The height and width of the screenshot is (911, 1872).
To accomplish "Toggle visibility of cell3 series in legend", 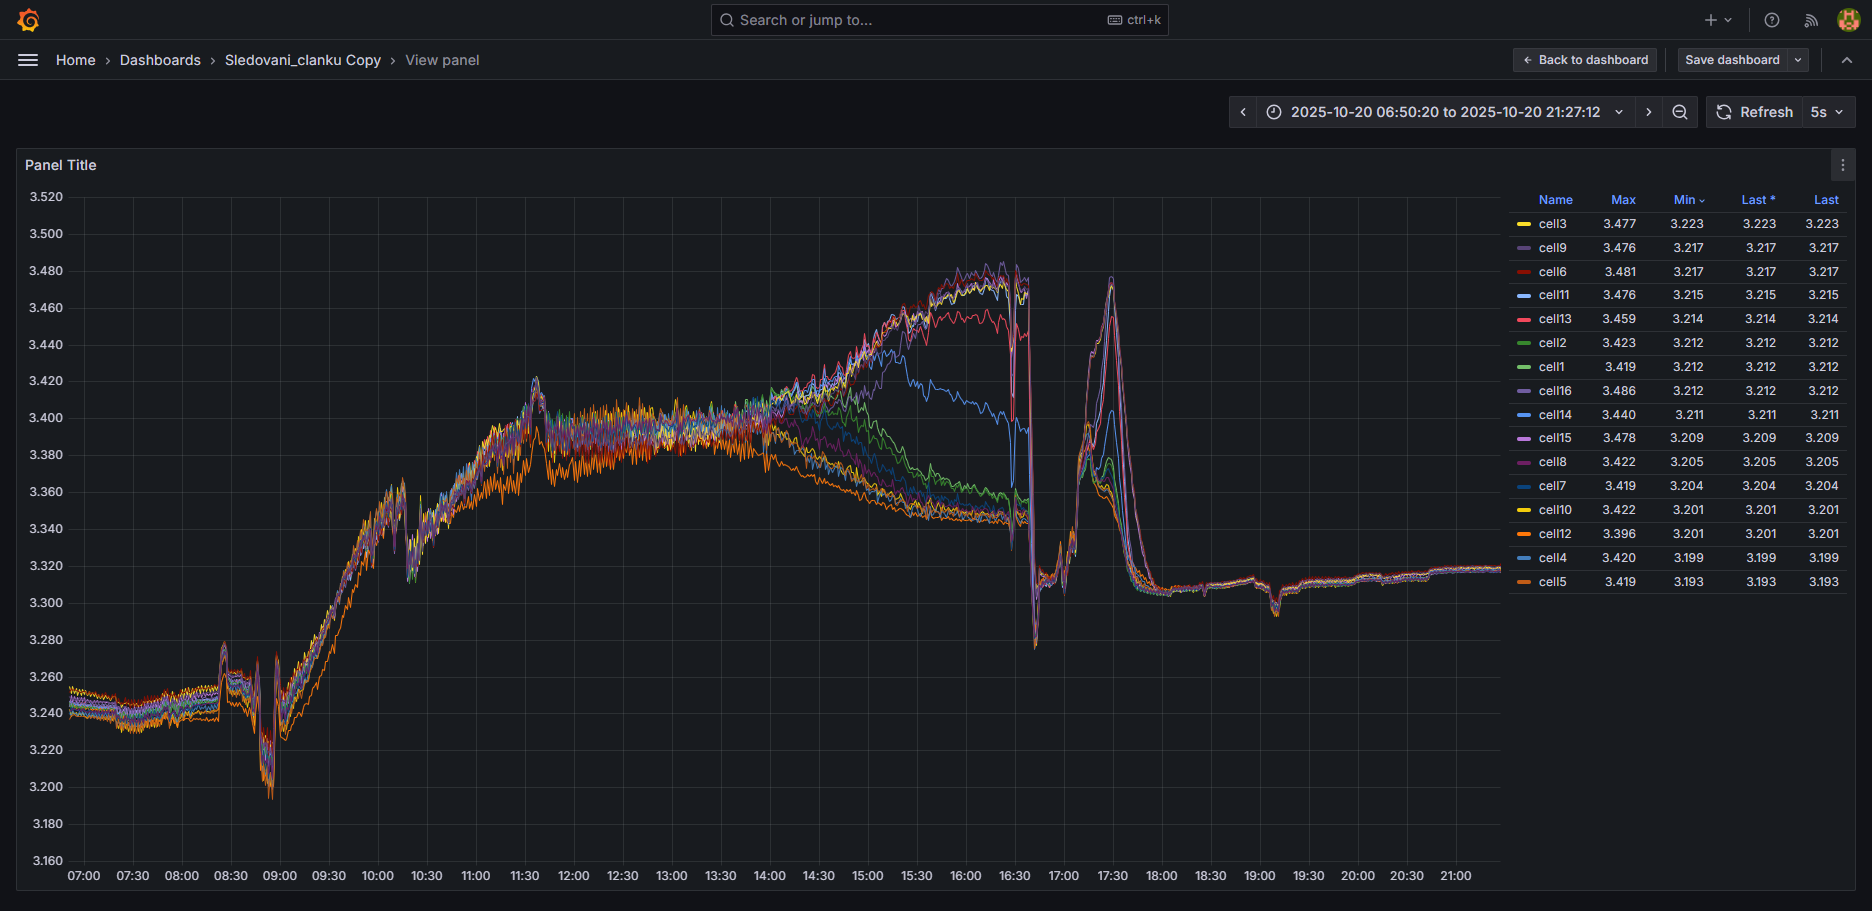I will [1552, 224].
